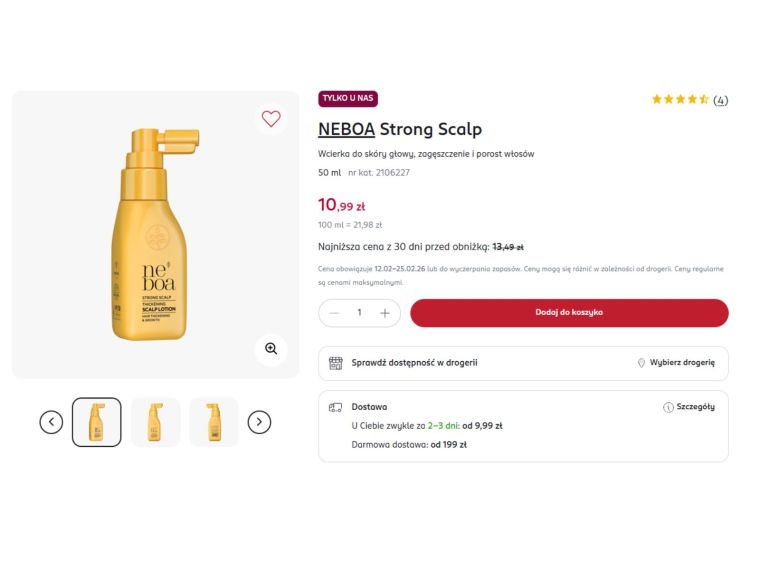
Task: Add product to favorites with heart icon
Action: [271, 119]
